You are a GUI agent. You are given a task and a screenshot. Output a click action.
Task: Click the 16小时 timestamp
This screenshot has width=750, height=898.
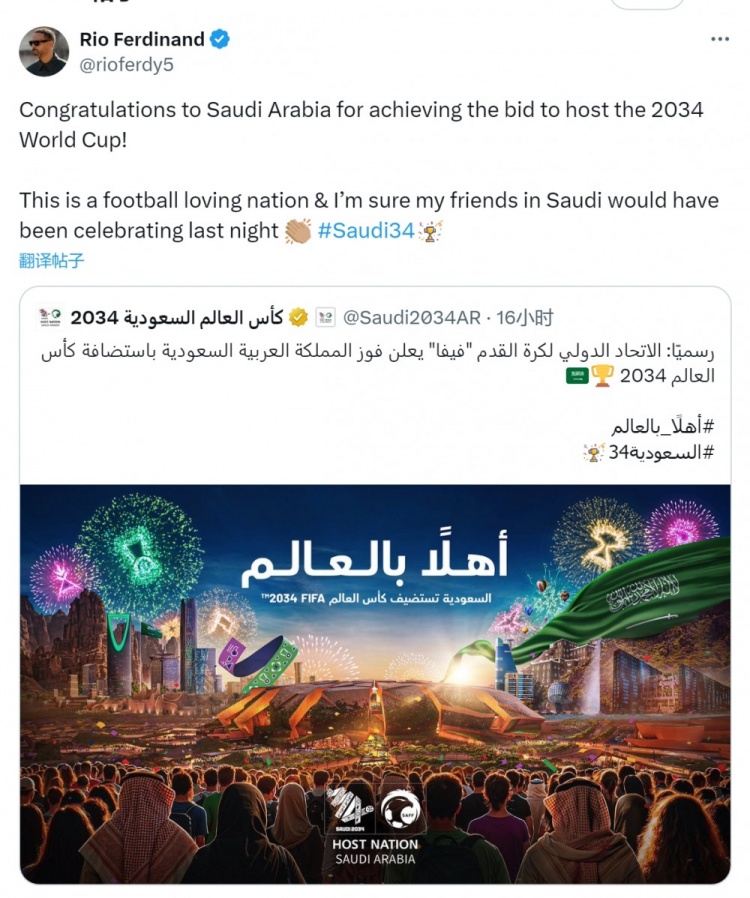point(525,318)
